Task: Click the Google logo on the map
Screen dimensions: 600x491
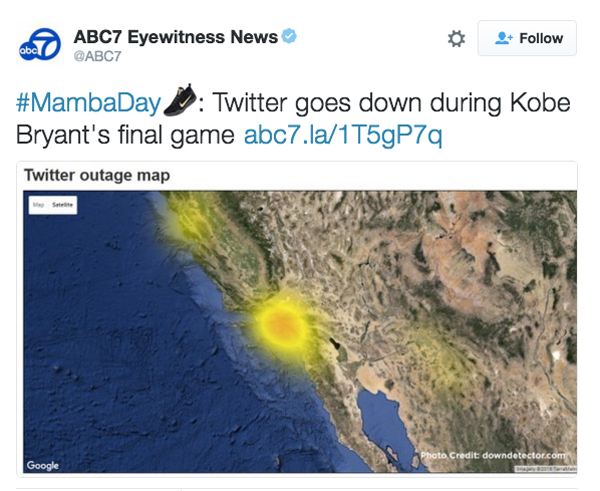Action: click(x=42, y=465)
